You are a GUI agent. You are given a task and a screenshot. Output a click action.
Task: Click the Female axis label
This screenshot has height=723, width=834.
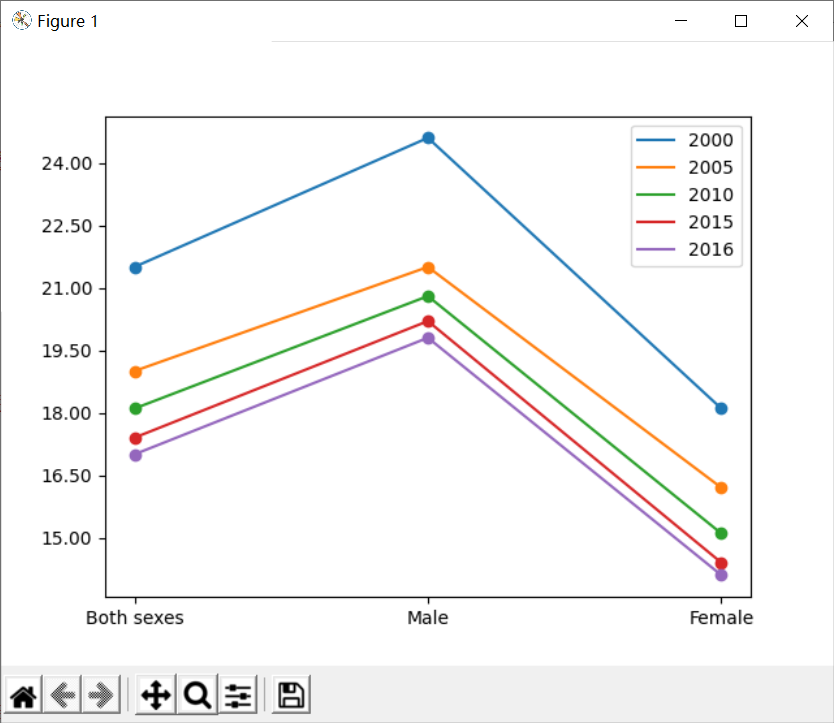[x=721, y=618]
